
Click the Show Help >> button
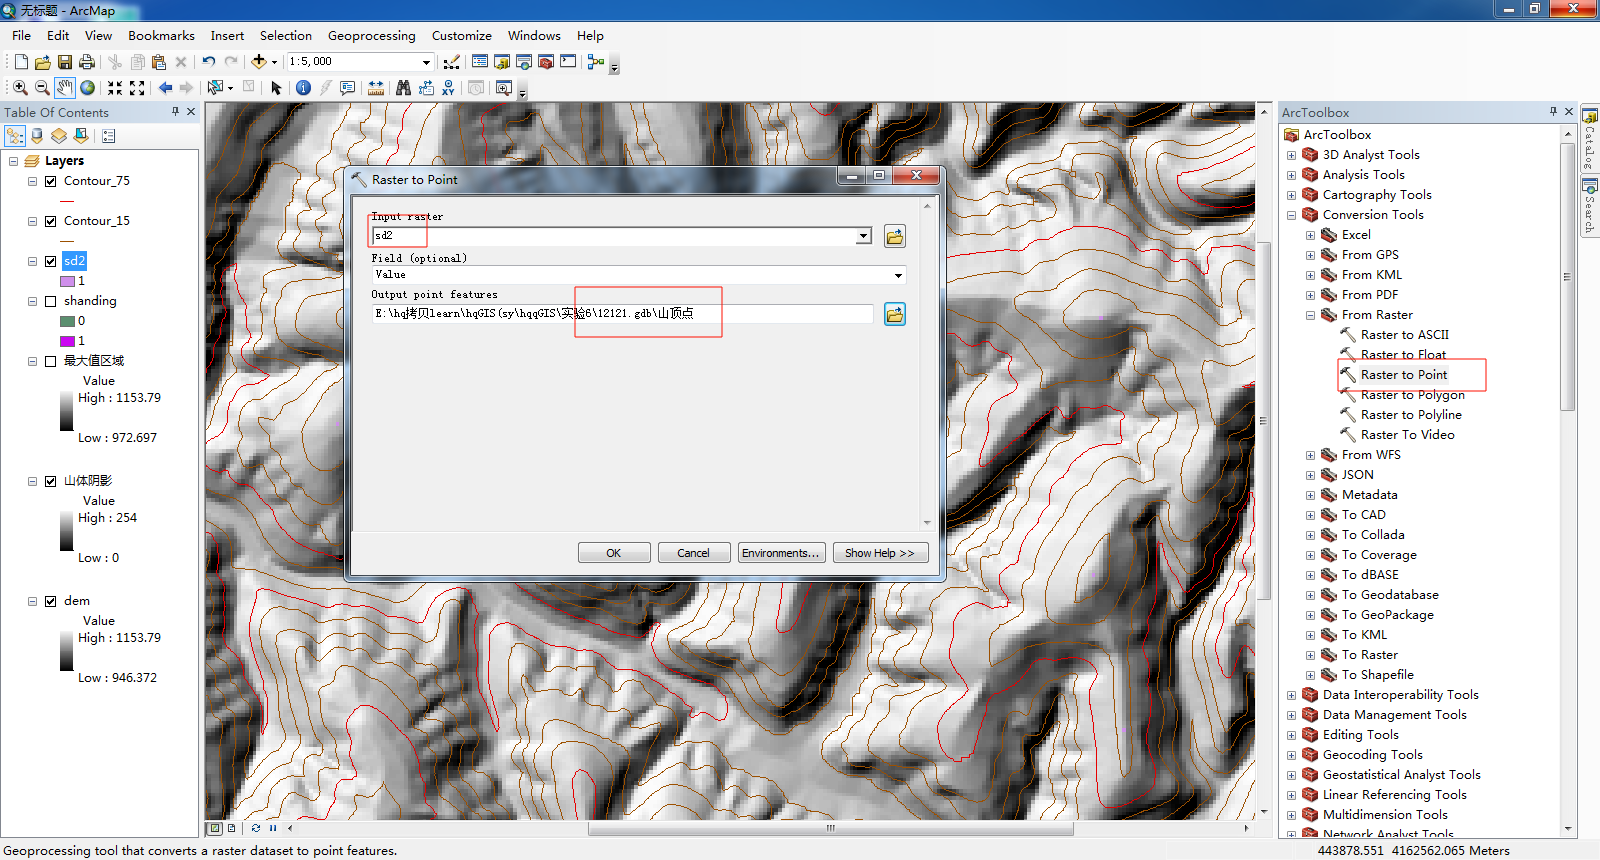click(880, 553)
